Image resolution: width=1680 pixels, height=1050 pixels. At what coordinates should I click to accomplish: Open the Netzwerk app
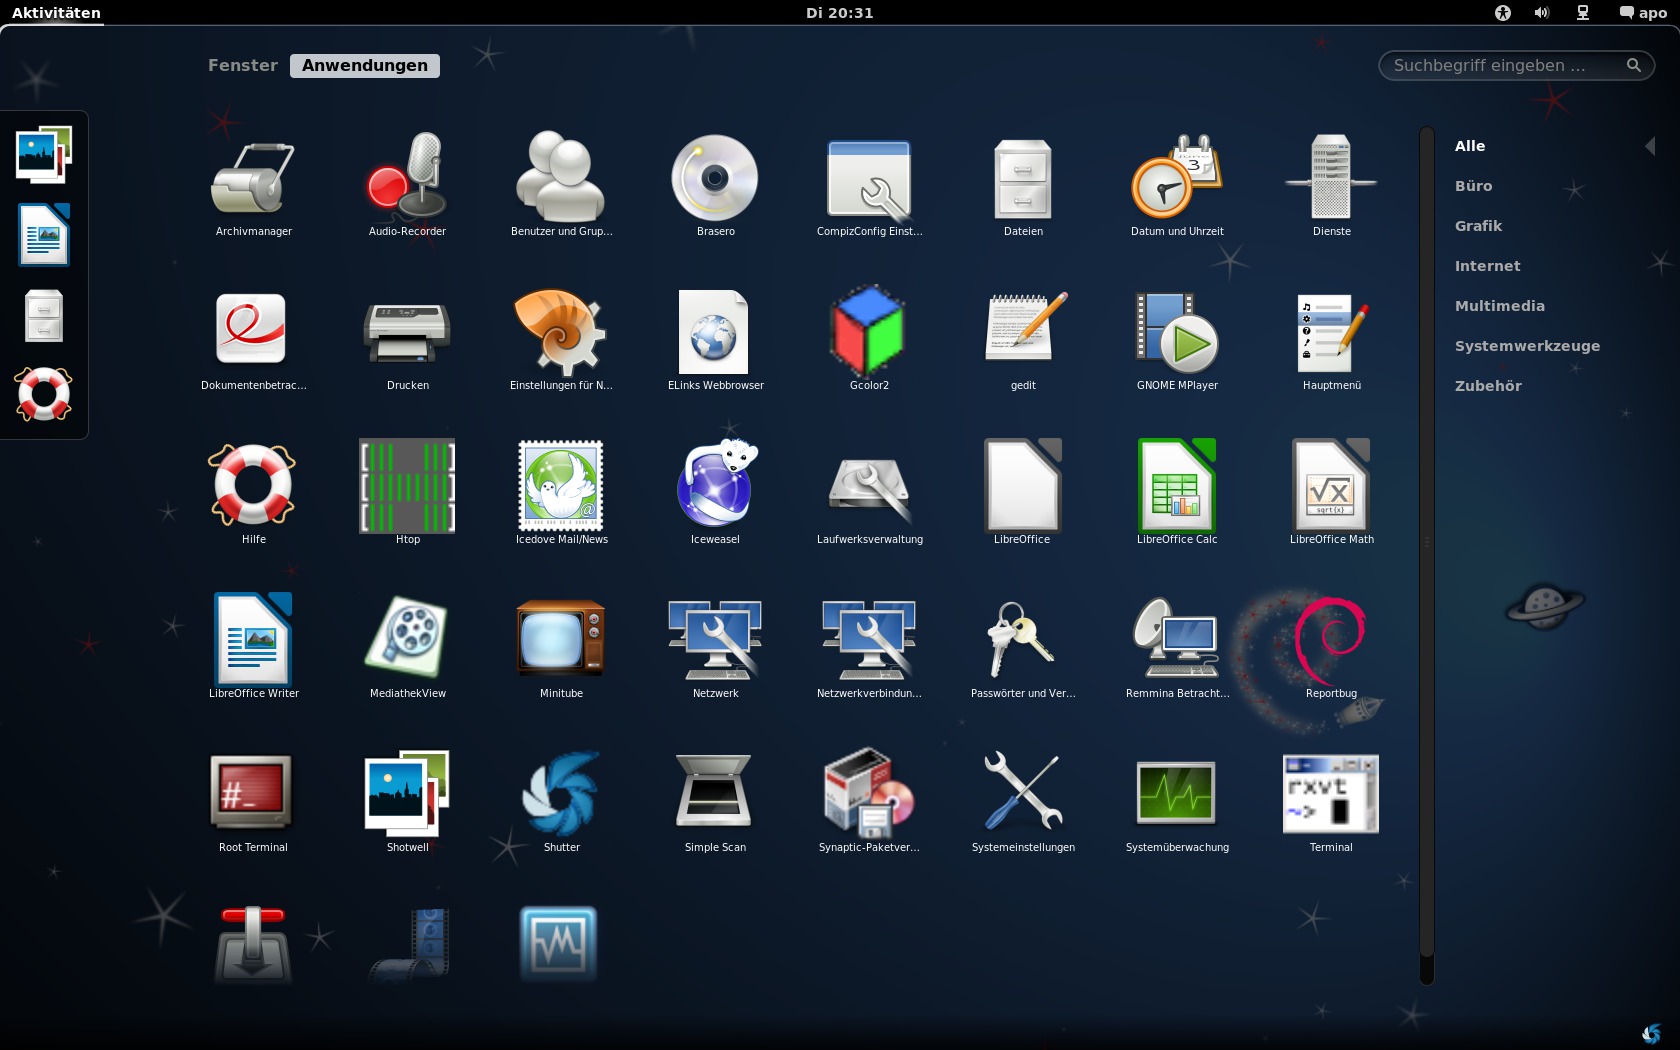pyautogui.click(x=715, y=647)
